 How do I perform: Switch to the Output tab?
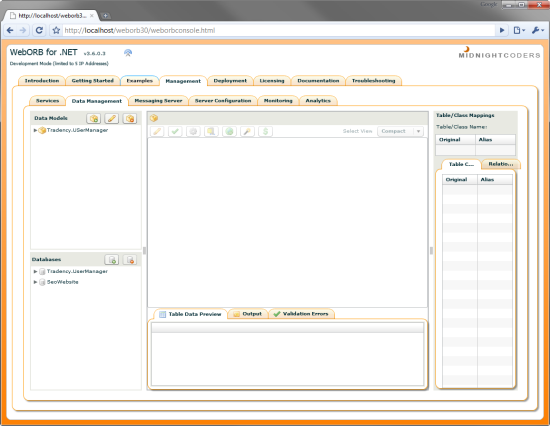tap(248, 314)
